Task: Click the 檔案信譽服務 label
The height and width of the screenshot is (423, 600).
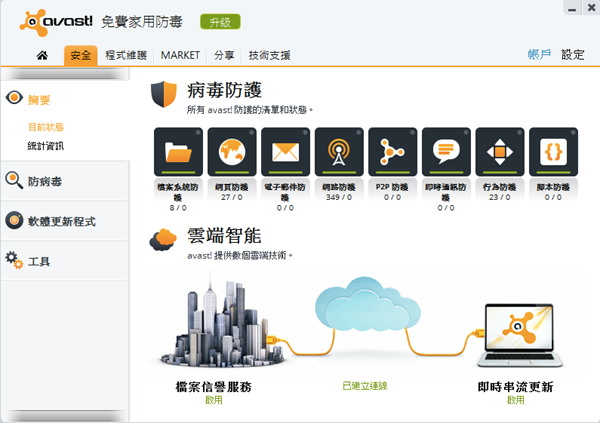Action: point(214,387)
